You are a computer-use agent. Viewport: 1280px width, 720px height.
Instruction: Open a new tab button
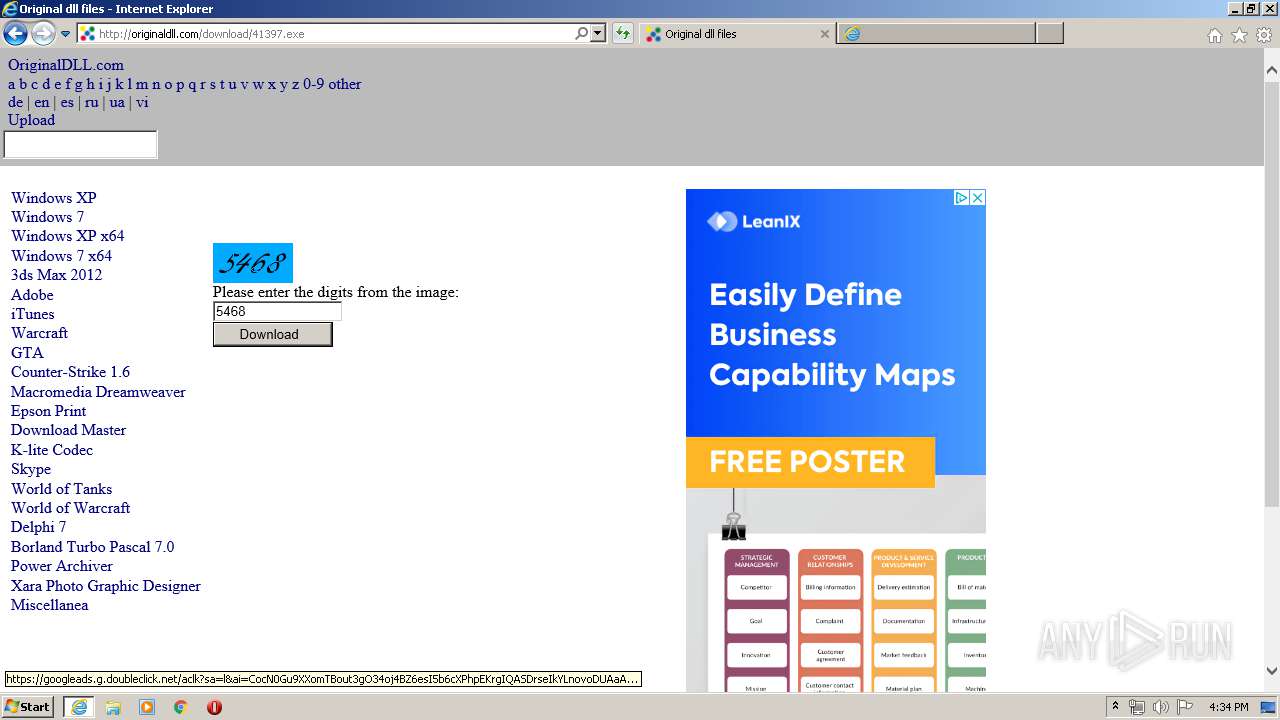click(1049, 34)
